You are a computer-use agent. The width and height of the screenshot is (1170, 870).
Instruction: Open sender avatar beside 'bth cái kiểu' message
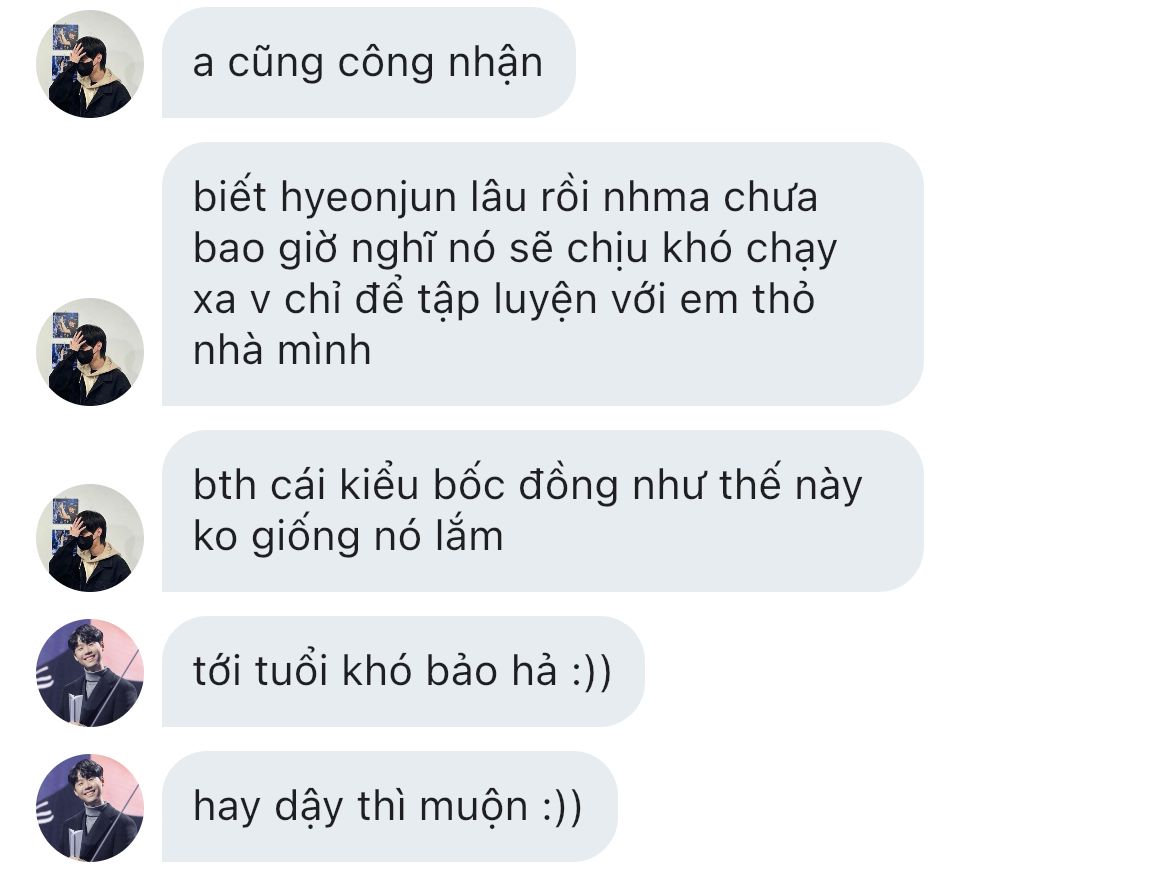[90, 538]
